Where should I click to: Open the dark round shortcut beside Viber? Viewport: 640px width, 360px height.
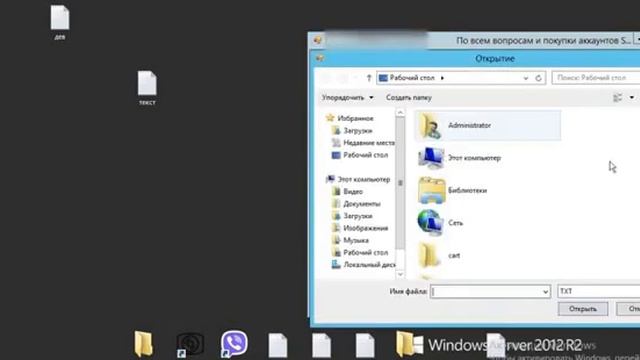pyautogui.click(x=190, y=344)
